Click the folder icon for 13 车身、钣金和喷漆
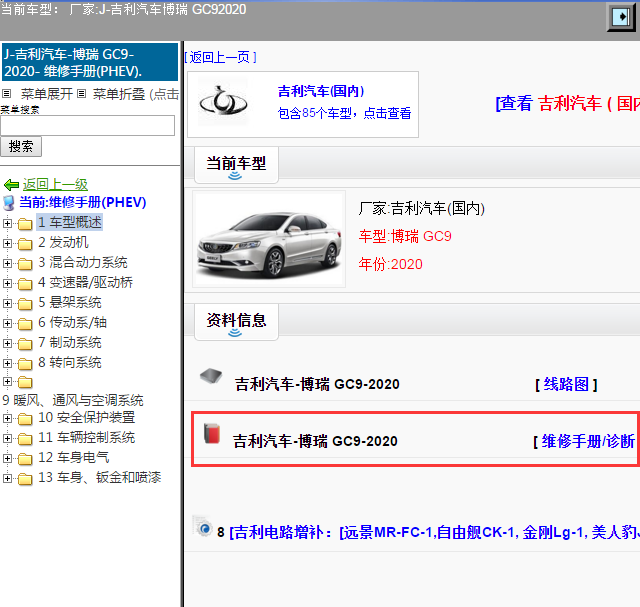This screenshot has height=607, width=640. coord(25,479)
